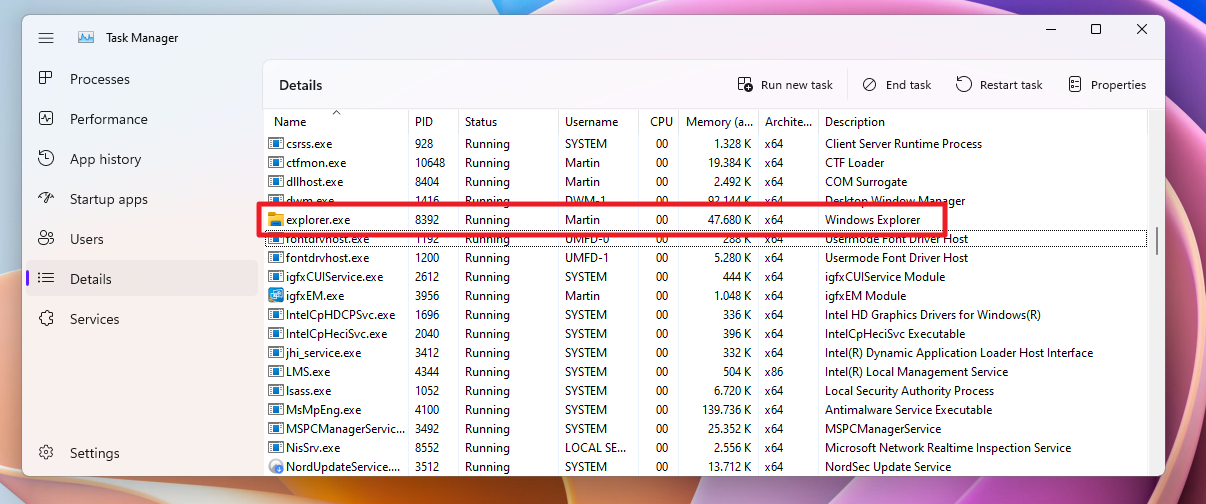
Task: Click the LOCAL SE... username cell
Action: click(x=597, y=448)
